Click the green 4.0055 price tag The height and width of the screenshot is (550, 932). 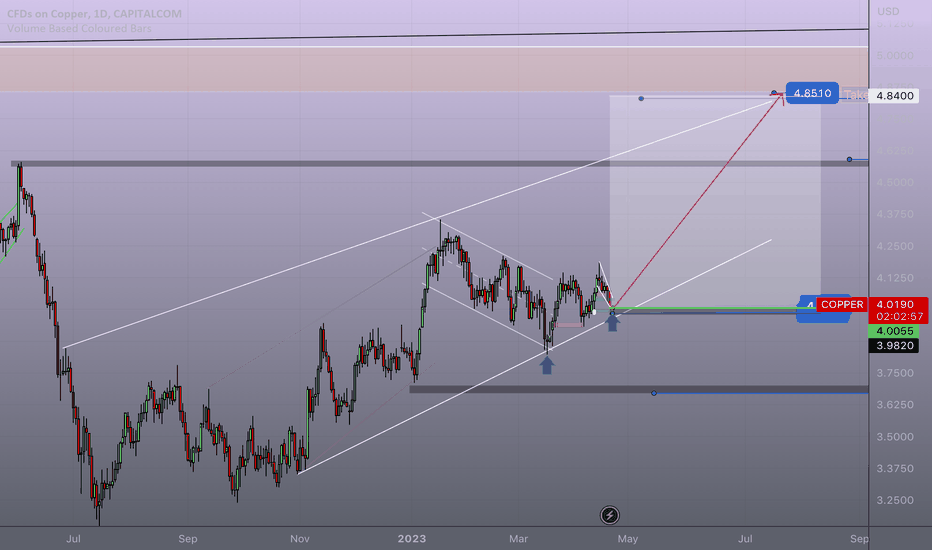coord(894,331)
